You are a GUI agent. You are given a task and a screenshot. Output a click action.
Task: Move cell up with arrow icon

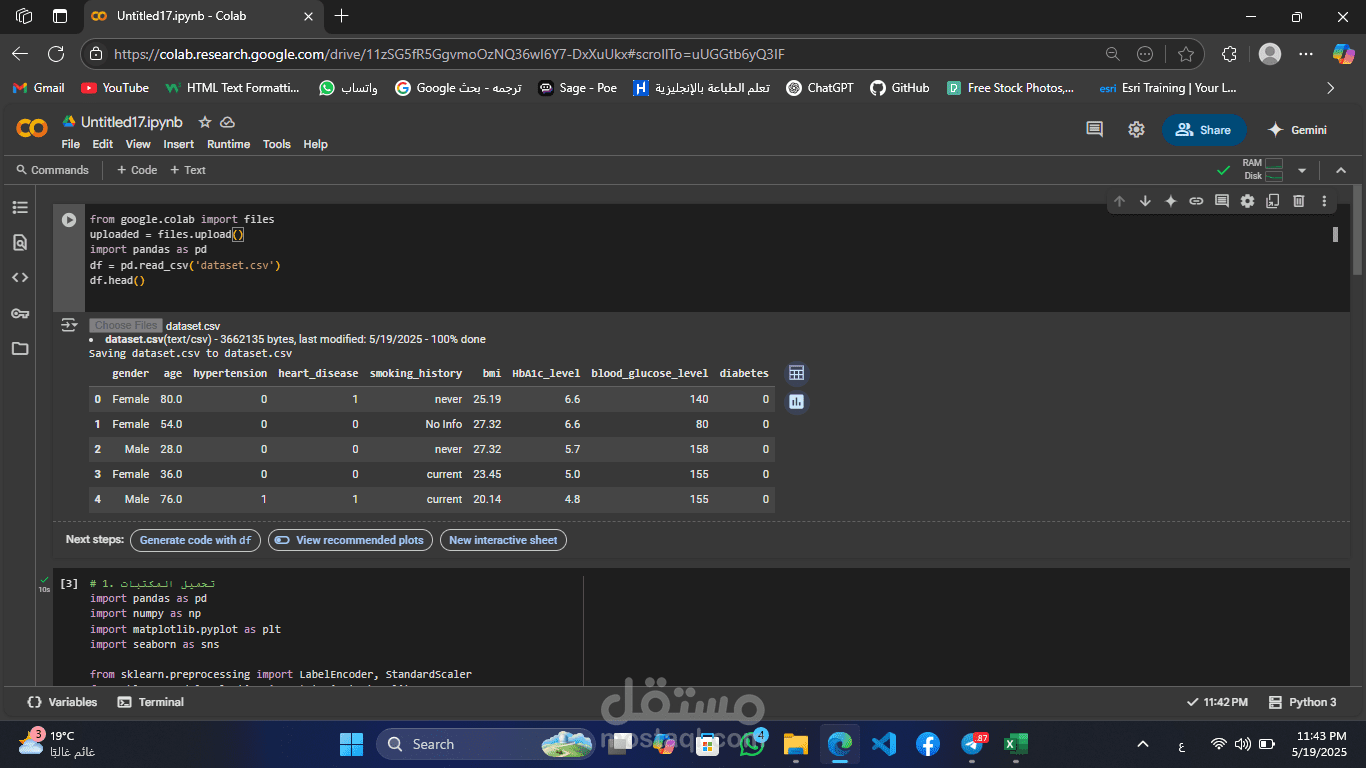(x=1119, y=201)
